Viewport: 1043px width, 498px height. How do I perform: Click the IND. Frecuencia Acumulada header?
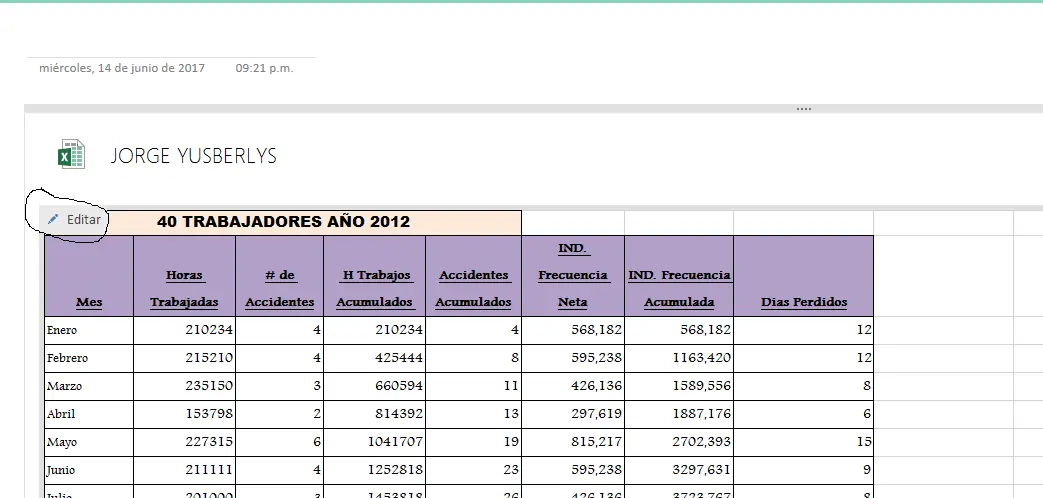(679, 276)
